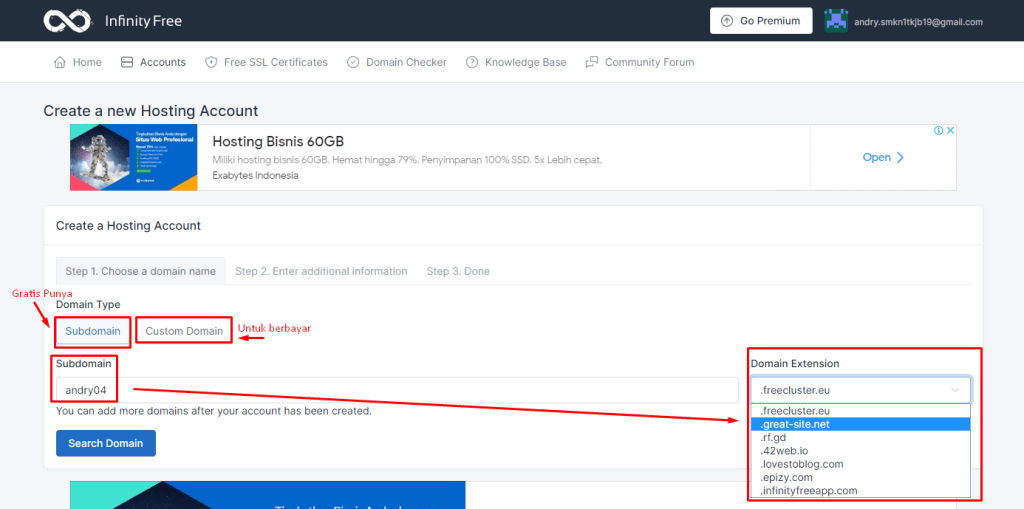Close the ad using X icon
Image resolution: width=1024 pixels, height=509 pixels.
click(950, 131)
